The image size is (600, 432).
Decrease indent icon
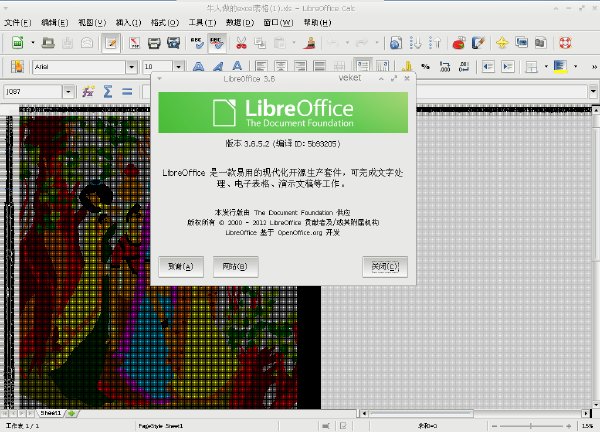pyautogui.click(x=488, y=67)
